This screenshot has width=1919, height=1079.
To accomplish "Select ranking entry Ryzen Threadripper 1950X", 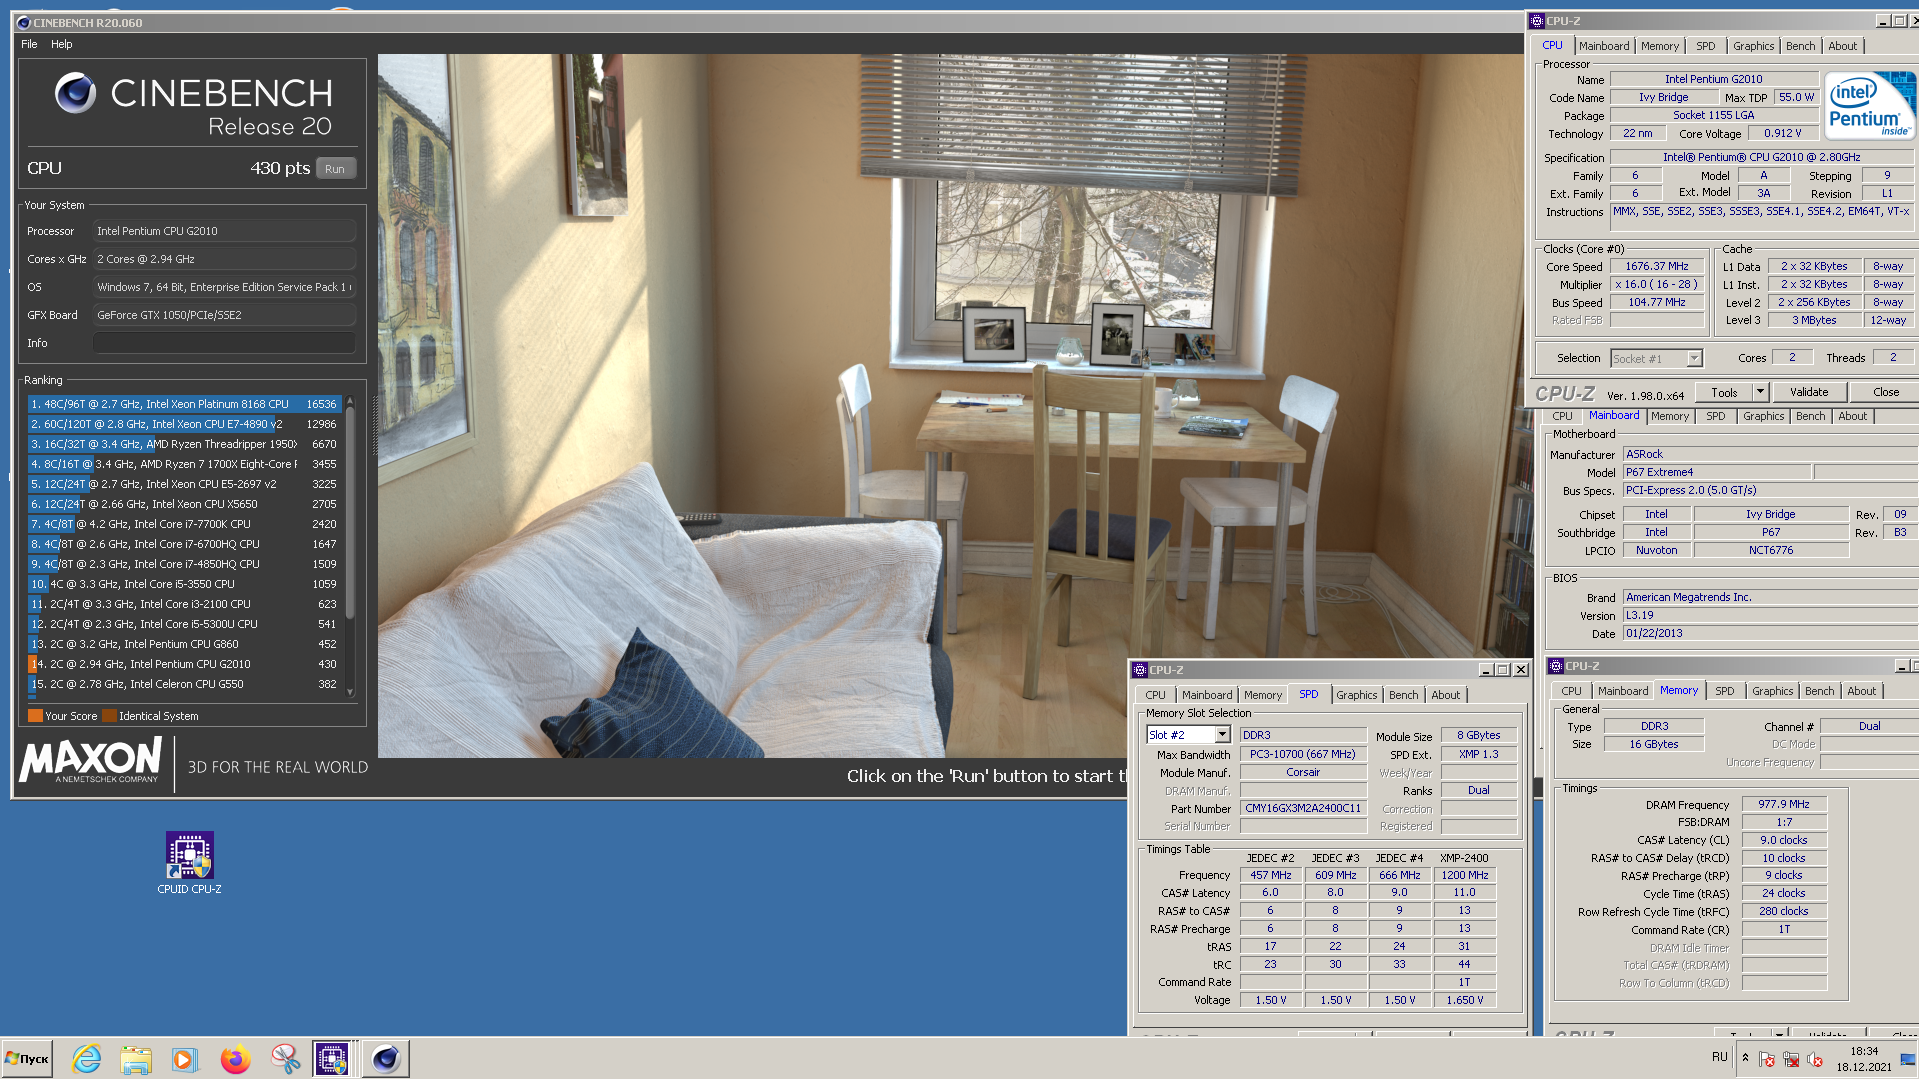I will pos(185,444).
